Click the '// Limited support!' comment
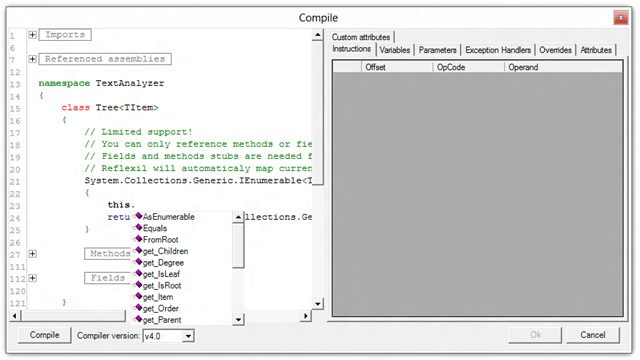 point(138,132)
